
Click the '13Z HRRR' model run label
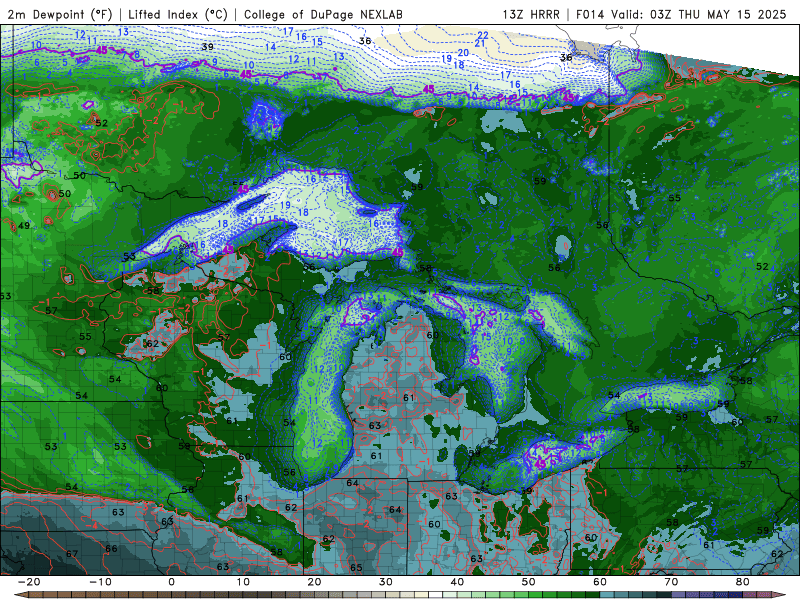tap(531, 14)
